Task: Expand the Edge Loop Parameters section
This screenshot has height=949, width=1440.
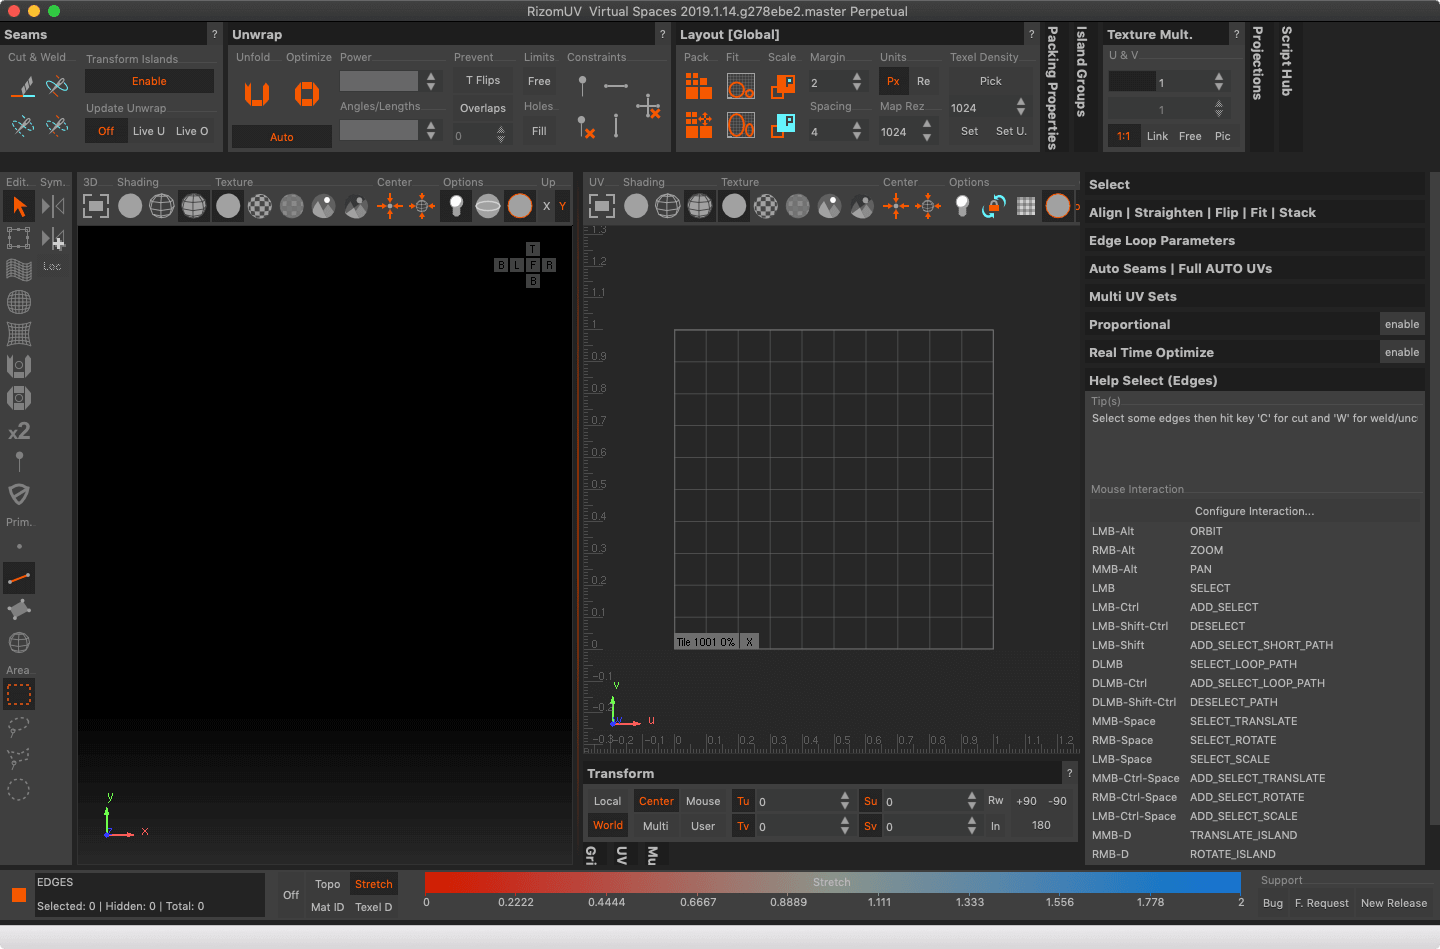Action: pyautogui.click(x=1161, y=240)
